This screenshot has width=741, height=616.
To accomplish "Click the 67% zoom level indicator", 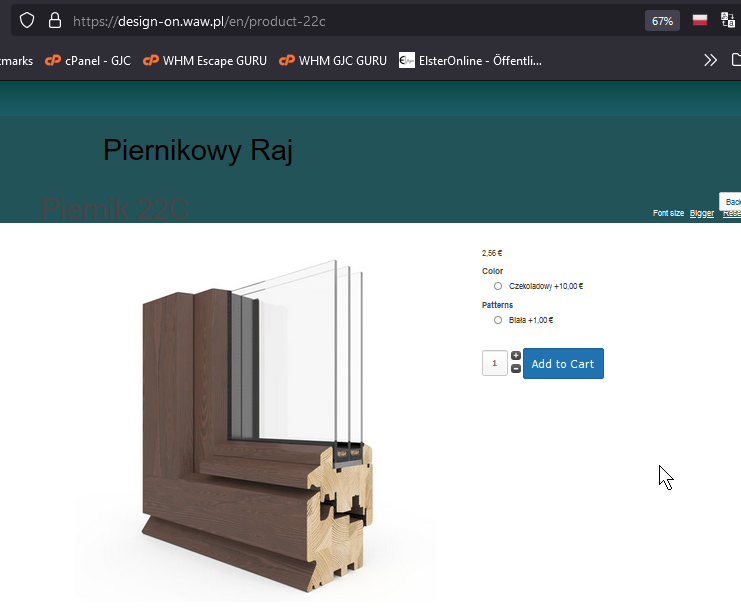I will (662, 21).
